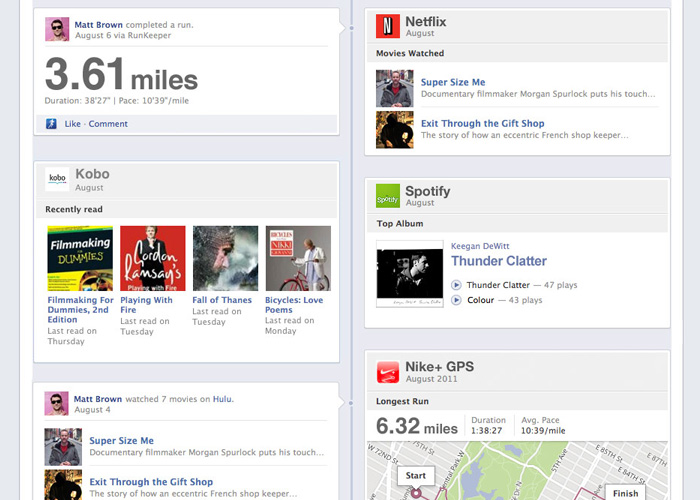Image resolution: width=700 pixels, height=500 pixels.
Task: Open the Super Size Me thumbnail in the Netflix card
Action: tap(395, 88)
